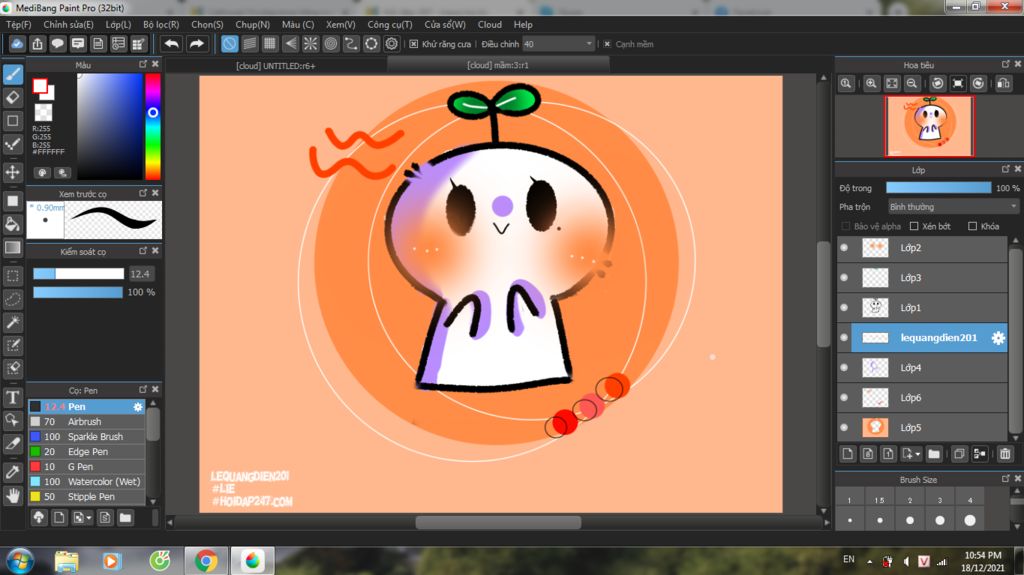Open Chrome from the taskbar

point(206,561)
